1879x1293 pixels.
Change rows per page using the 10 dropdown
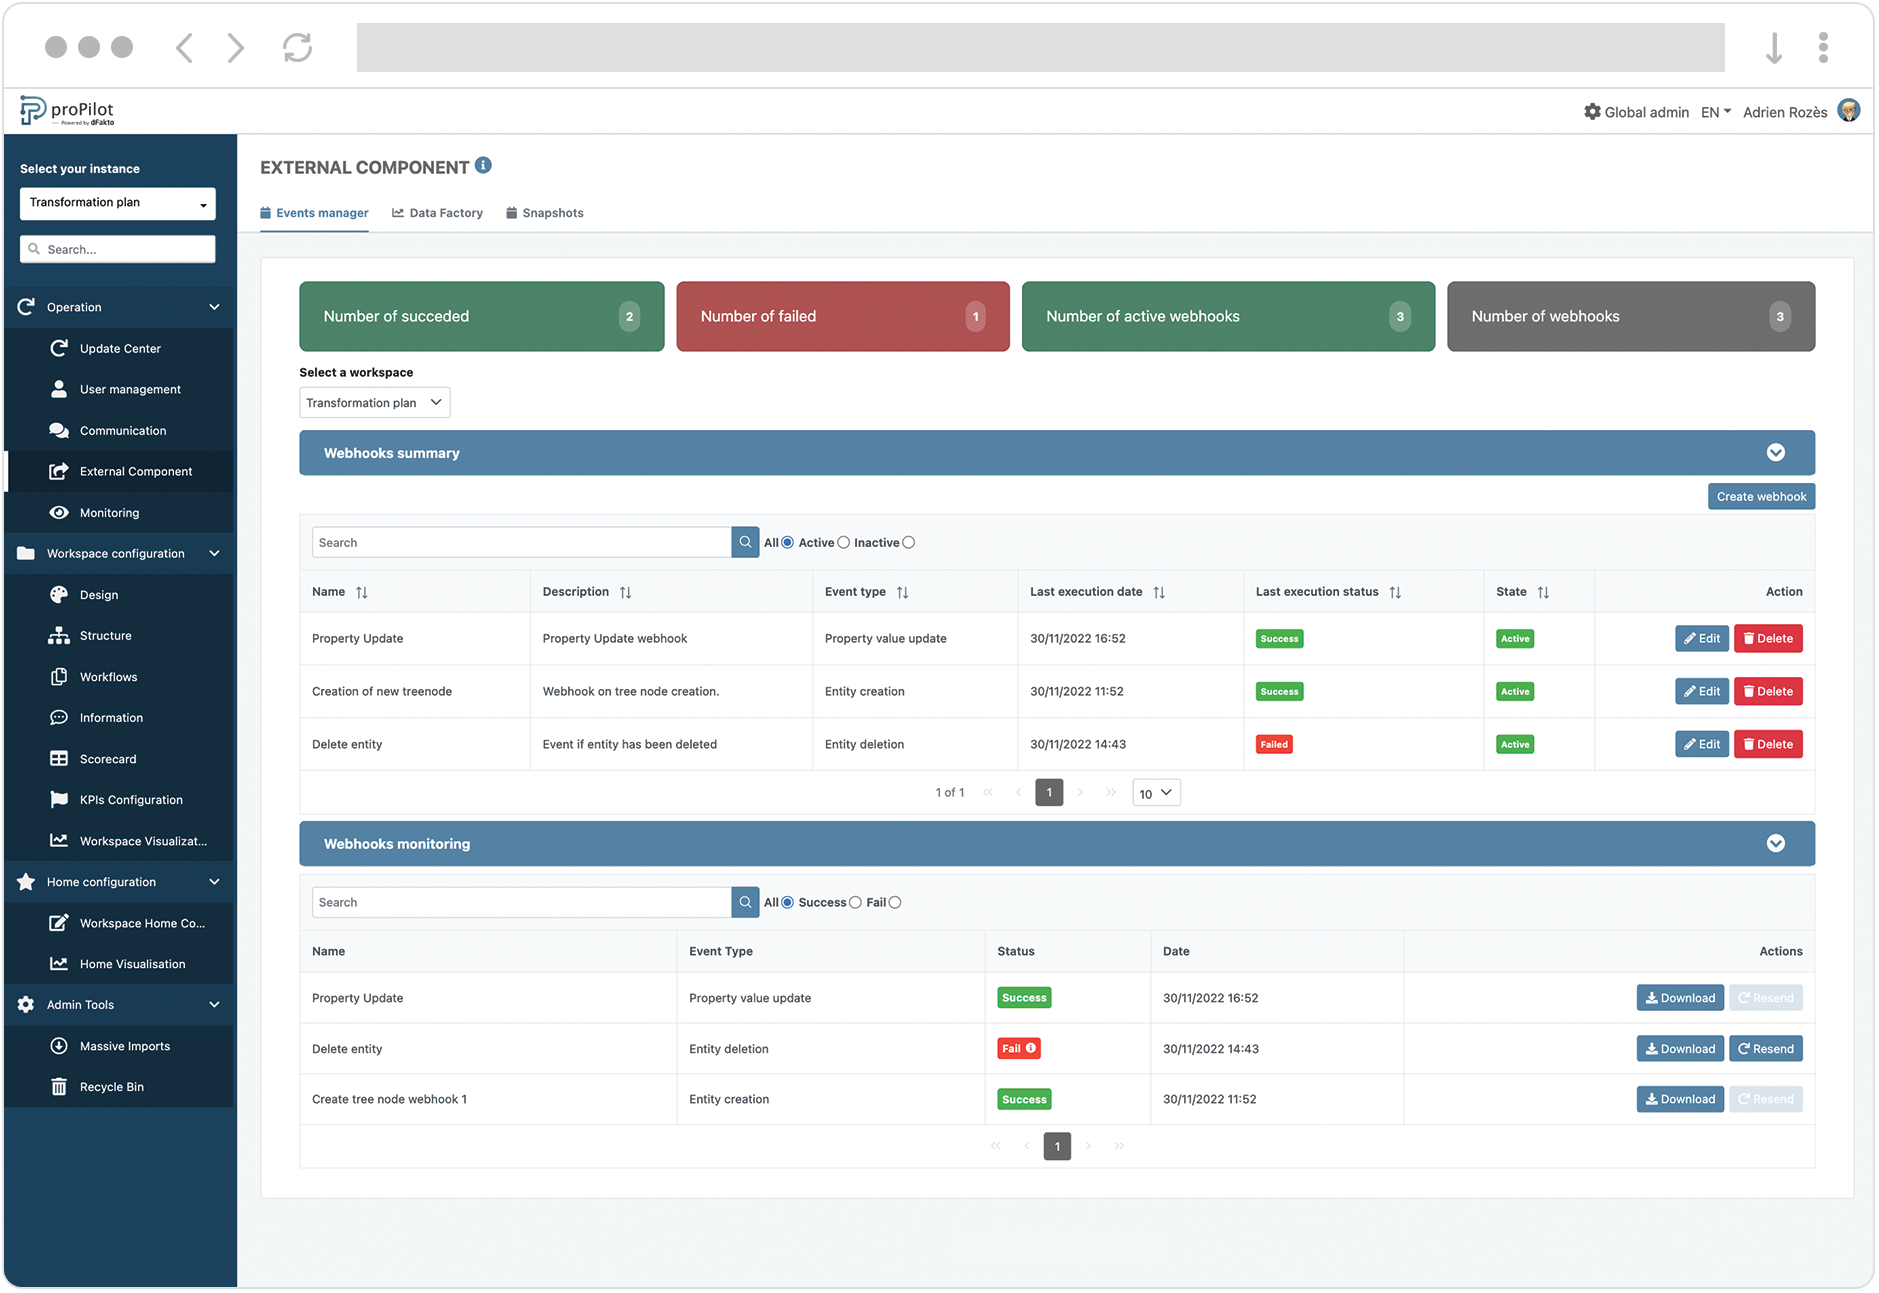[1155, 792]
